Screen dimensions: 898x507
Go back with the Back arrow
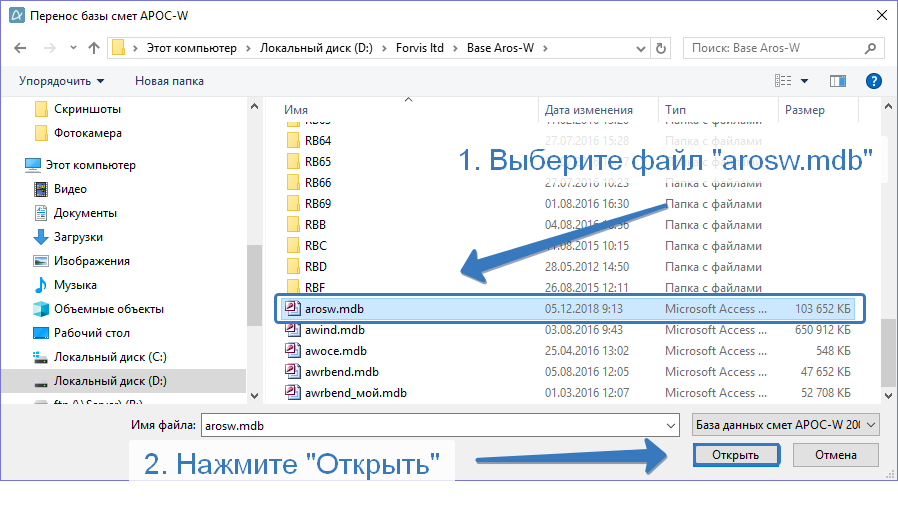pyautogui.click(x=20, y=48)
